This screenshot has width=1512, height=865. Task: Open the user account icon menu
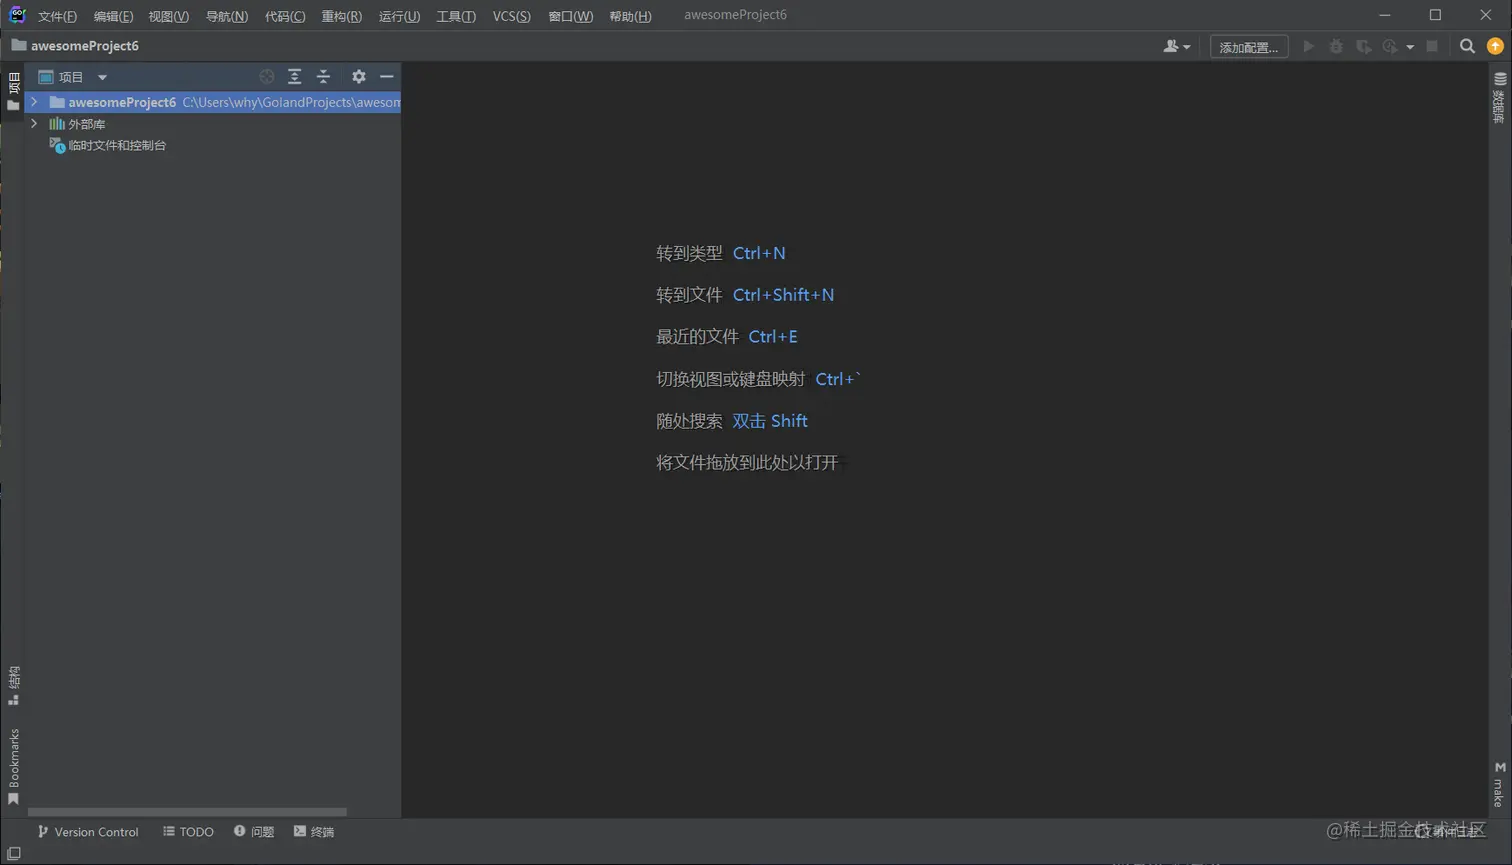click(1177, 46)
